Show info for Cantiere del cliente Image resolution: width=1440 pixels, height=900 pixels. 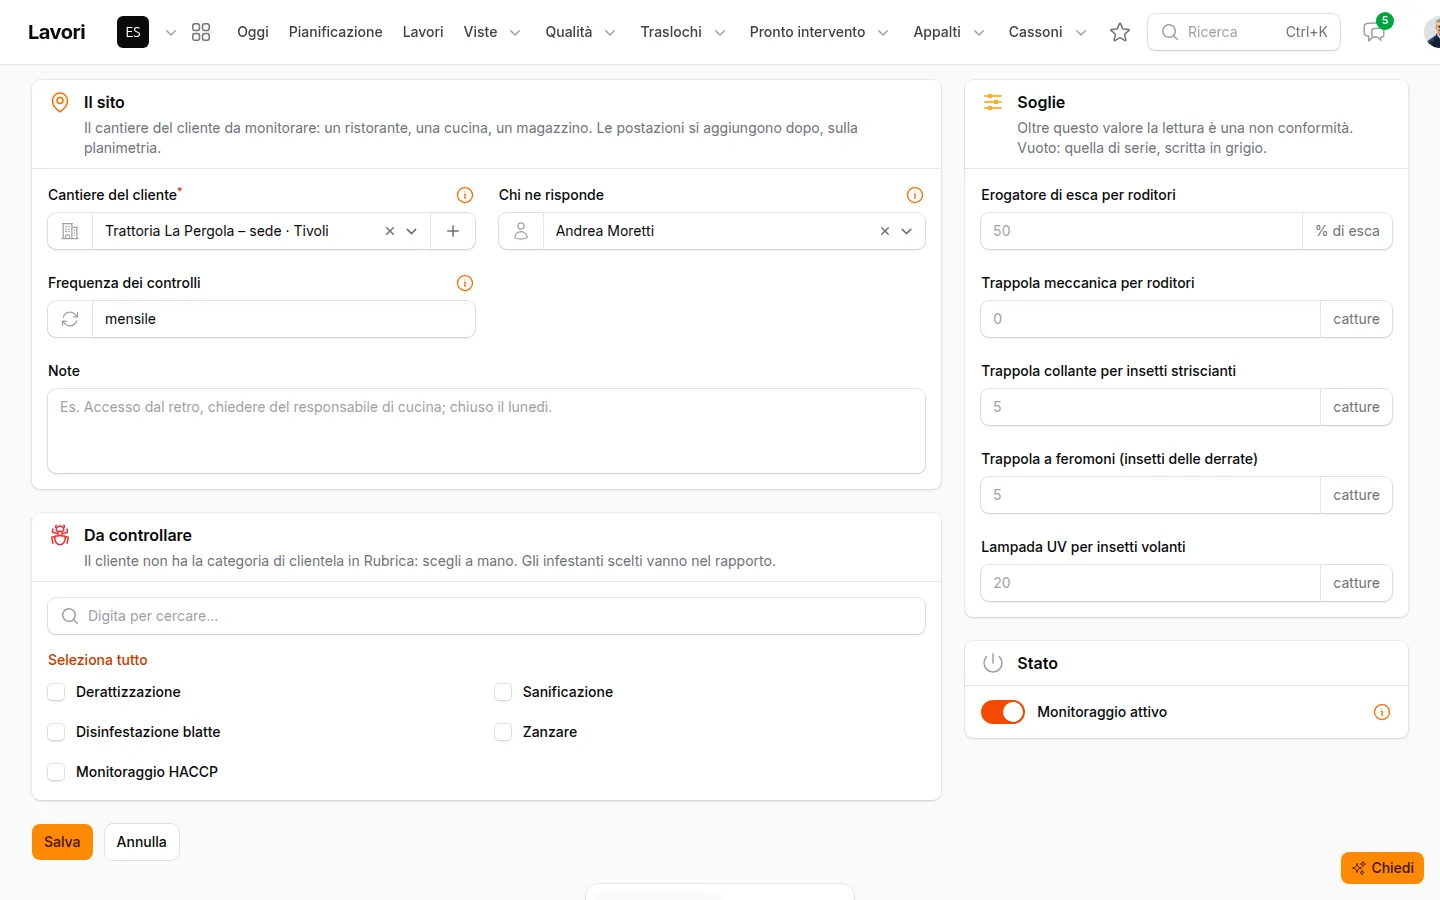[x=465, y=195]
